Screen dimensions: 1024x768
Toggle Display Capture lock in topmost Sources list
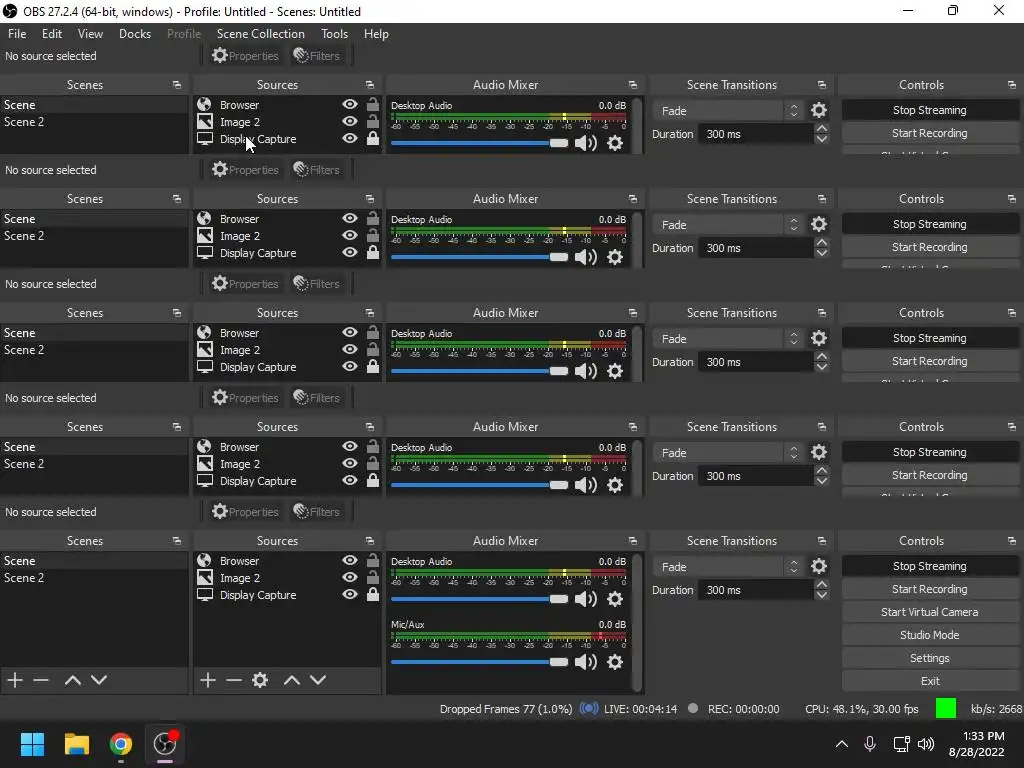373,138
